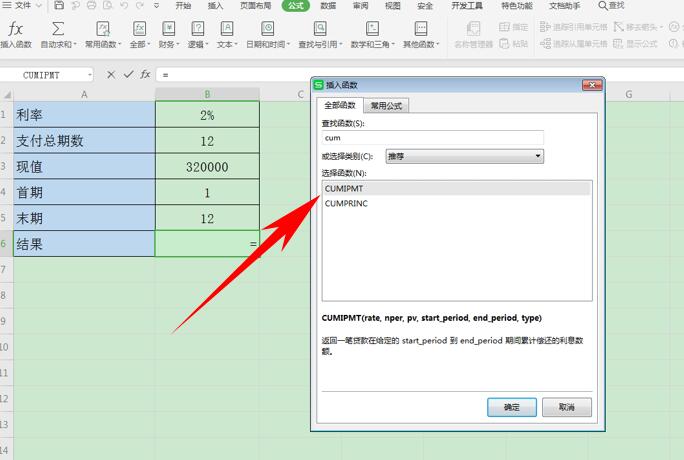Click 移去箭头 remove arrows
Viewport: 684px width, 460px height.
[x=636, y=27]
